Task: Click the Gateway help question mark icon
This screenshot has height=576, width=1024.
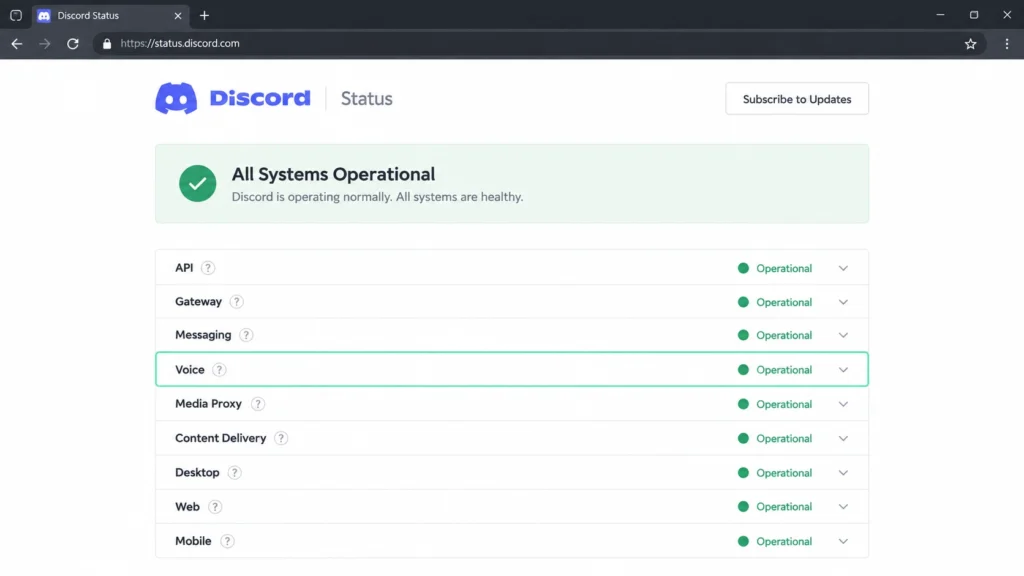Action: click(x=236, y=302)
